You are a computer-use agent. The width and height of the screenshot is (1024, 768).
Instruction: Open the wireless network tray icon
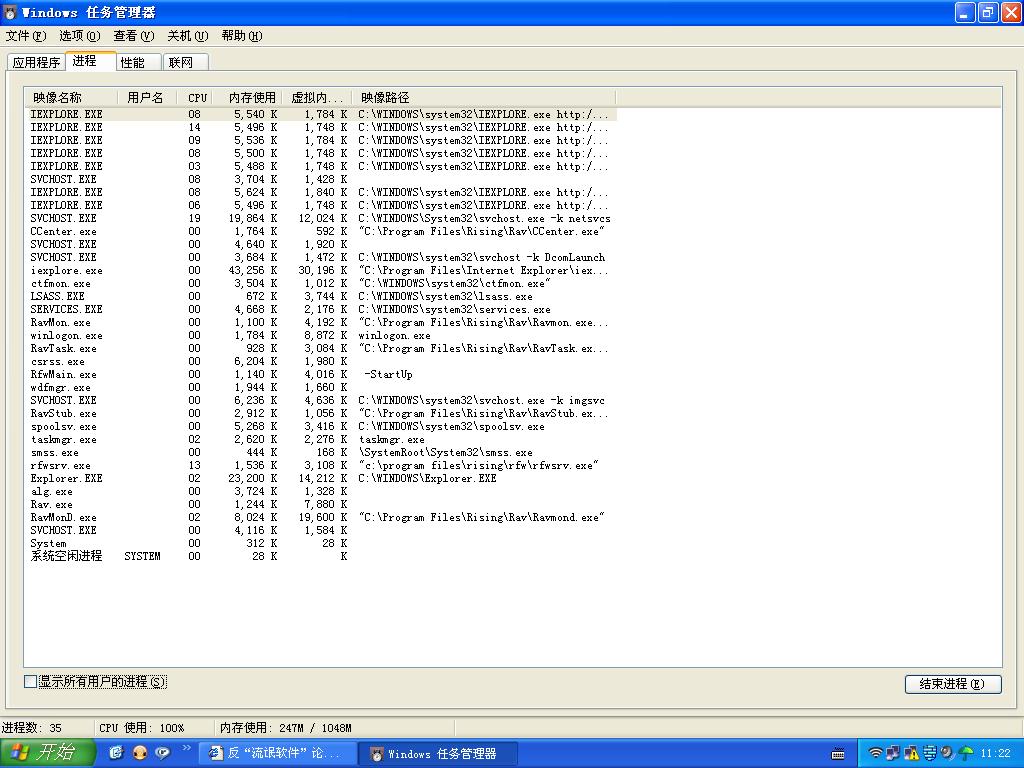tap(876, 753)
